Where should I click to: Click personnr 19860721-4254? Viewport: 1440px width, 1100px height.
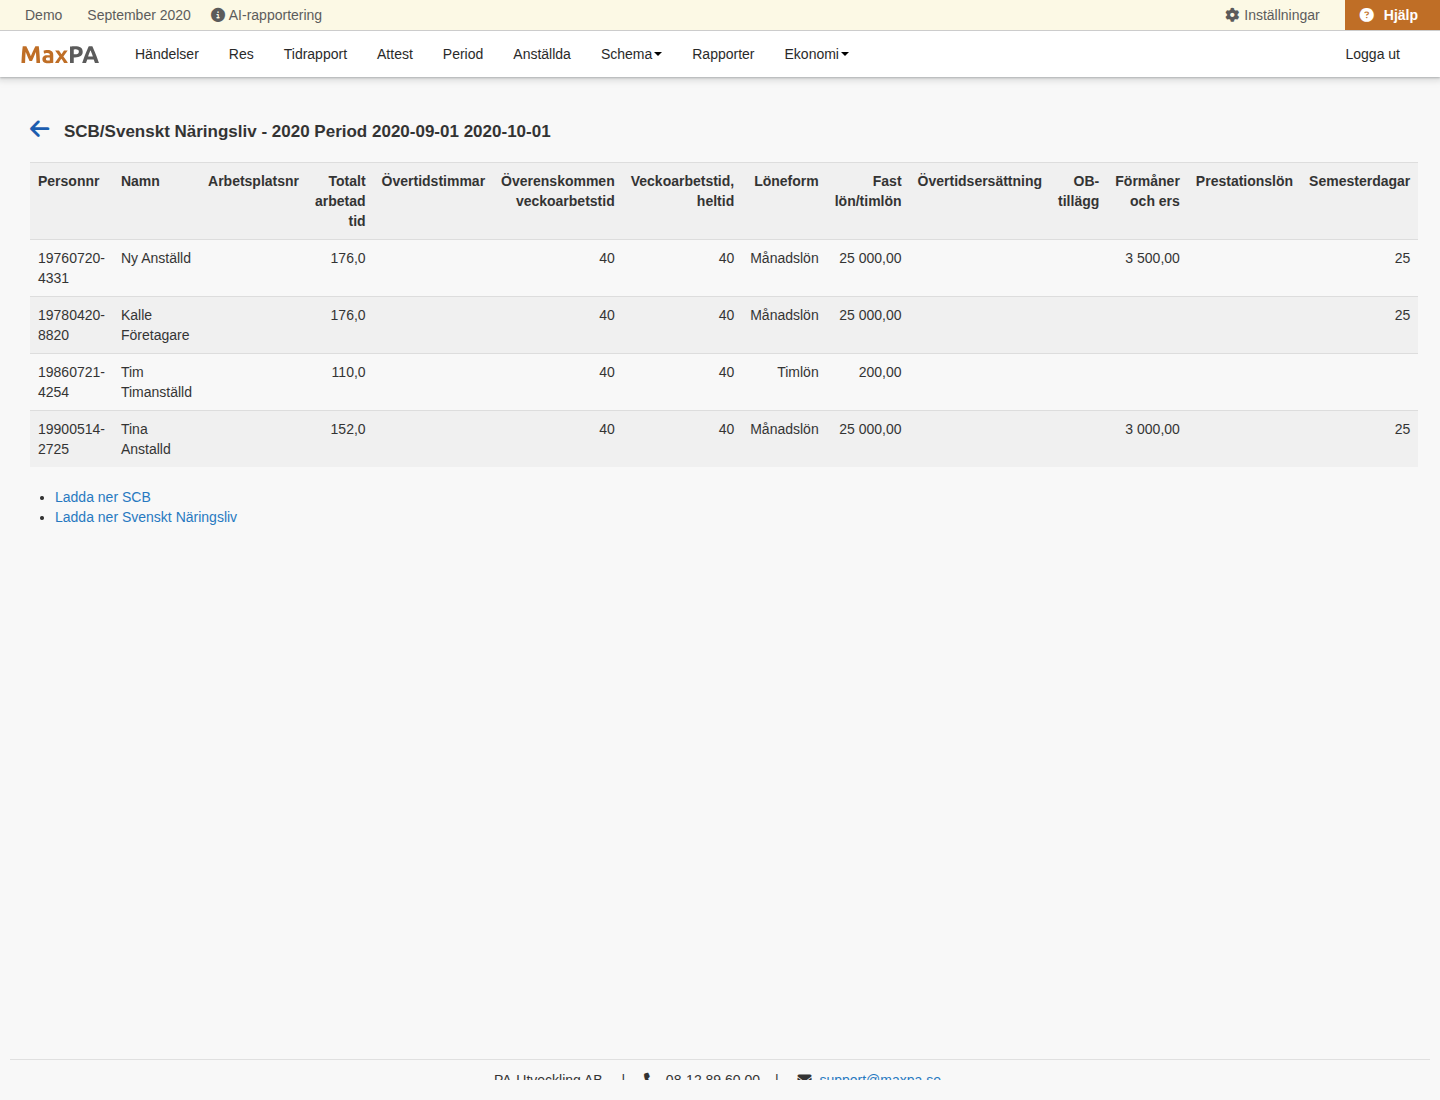click(71, 382)
